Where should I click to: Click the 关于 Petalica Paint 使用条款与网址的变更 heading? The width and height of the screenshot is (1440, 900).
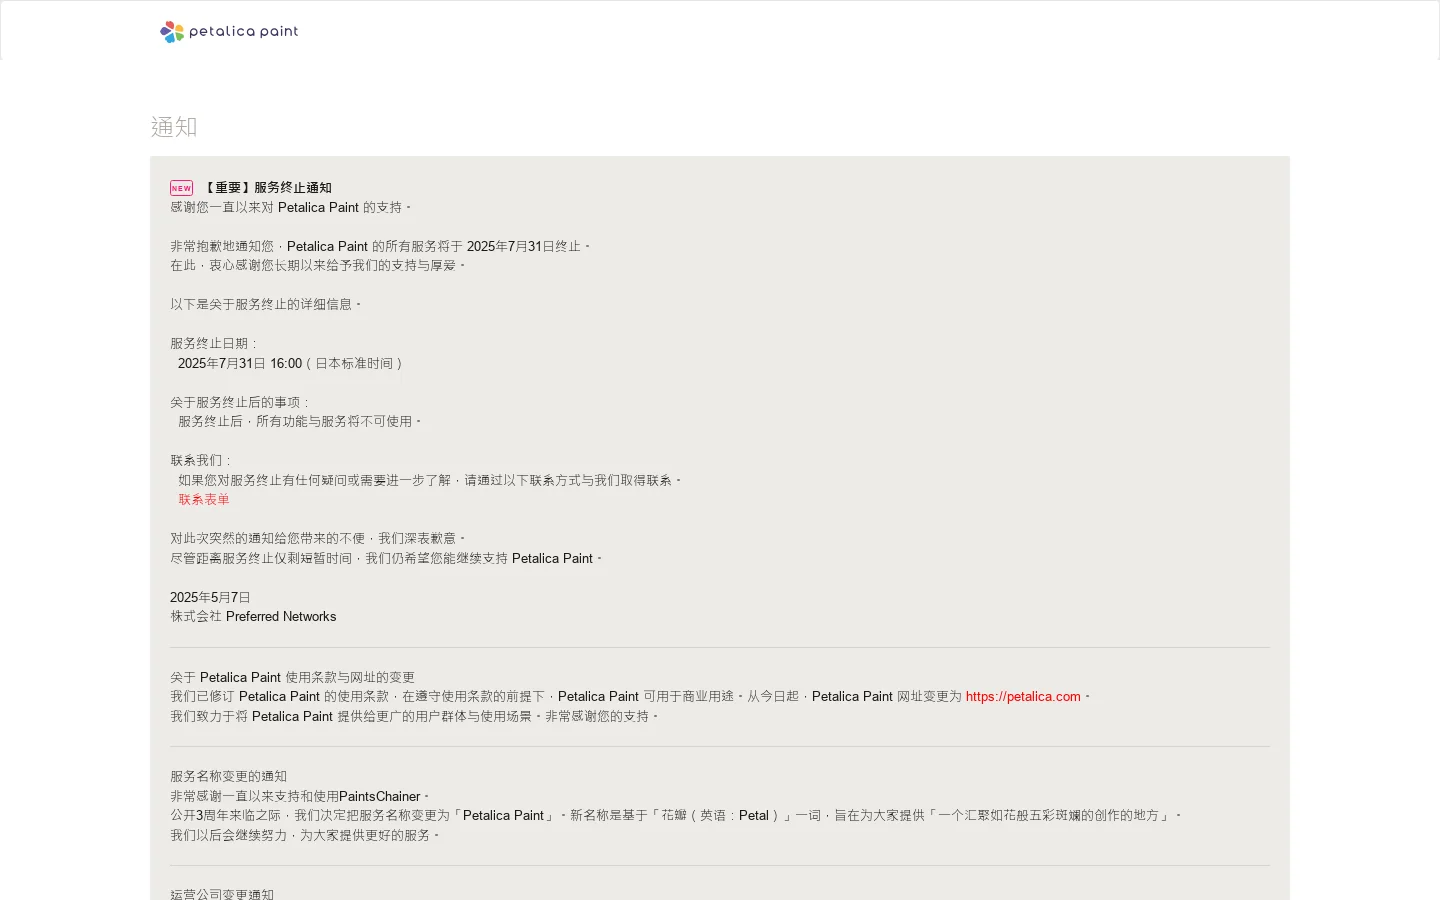292,678
